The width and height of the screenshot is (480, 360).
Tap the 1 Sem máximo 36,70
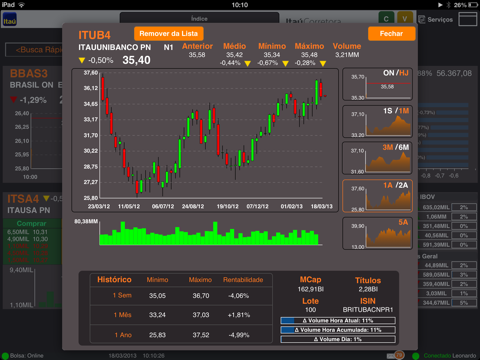(x=201, y=296)
